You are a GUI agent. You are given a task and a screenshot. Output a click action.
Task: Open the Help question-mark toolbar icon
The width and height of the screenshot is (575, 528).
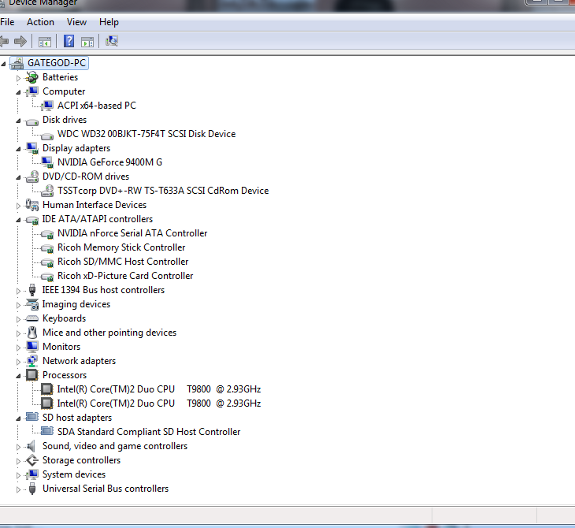(x=69, y=41)
